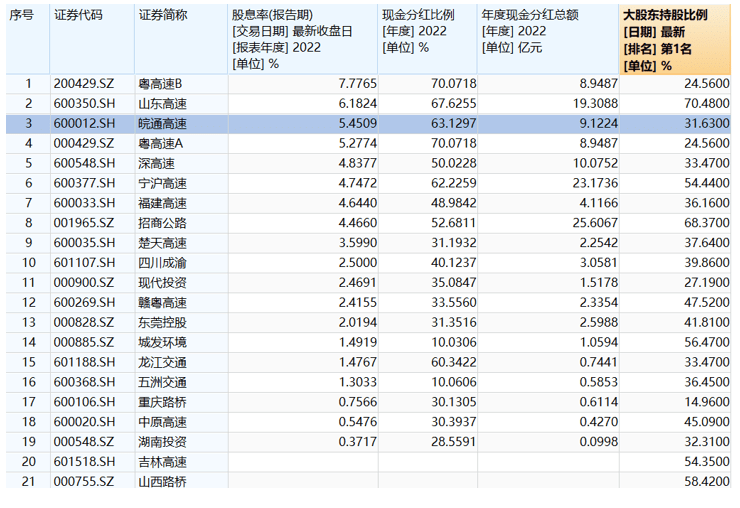Select the name 五洲交通
Viewport: 740px width, 508px height.
tap(163, 382)
